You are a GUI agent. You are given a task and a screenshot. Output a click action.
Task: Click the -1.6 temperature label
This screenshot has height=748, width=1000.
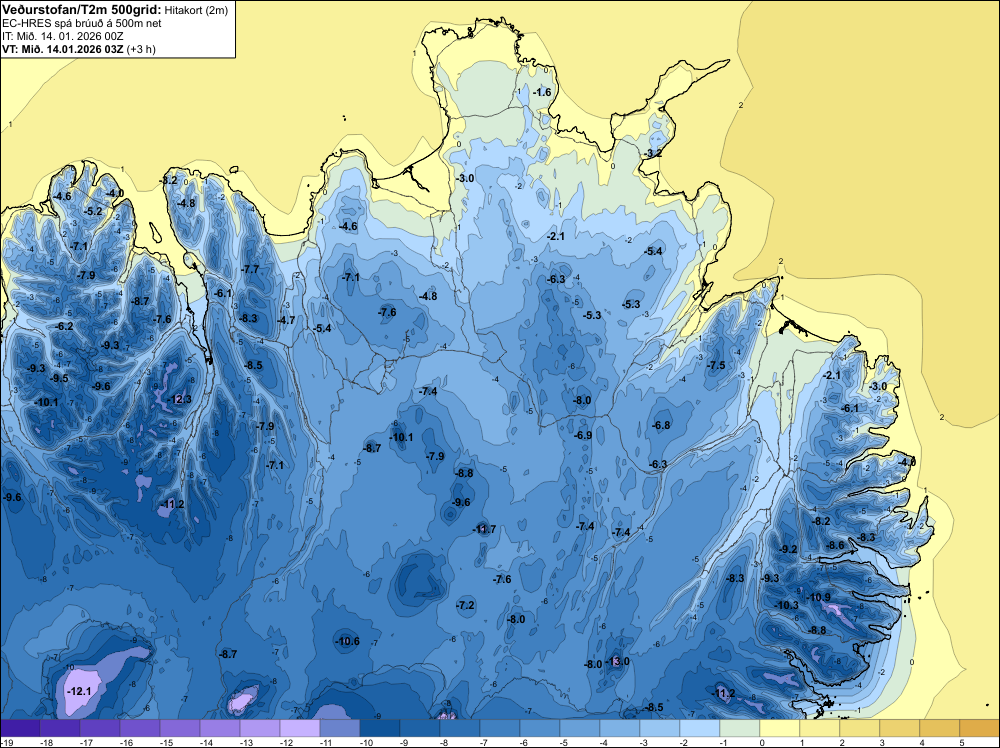point(541,92)
